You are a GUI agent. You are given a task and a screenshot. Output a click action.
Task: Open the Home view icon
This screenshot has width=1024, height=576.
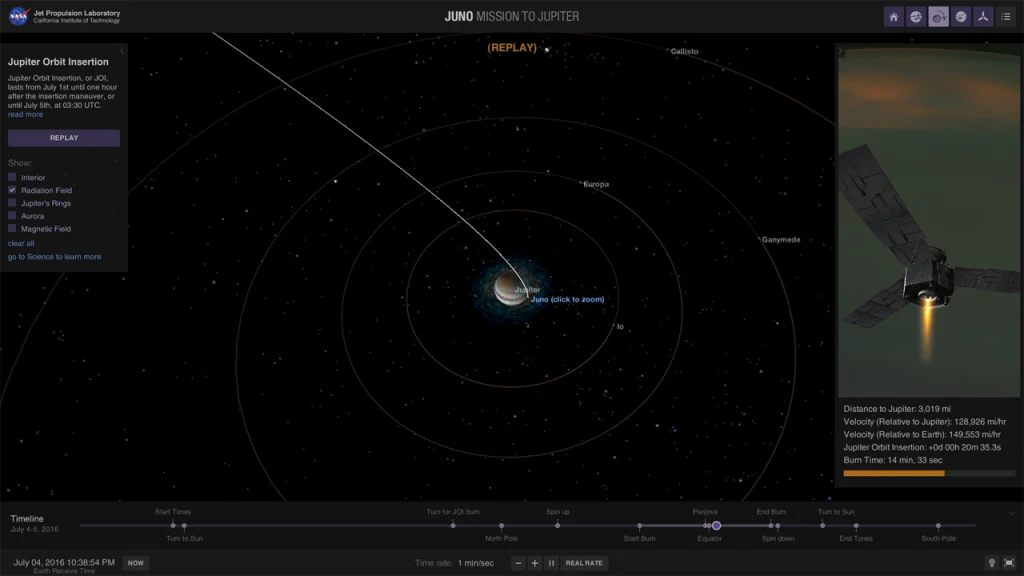coord(893,16)
